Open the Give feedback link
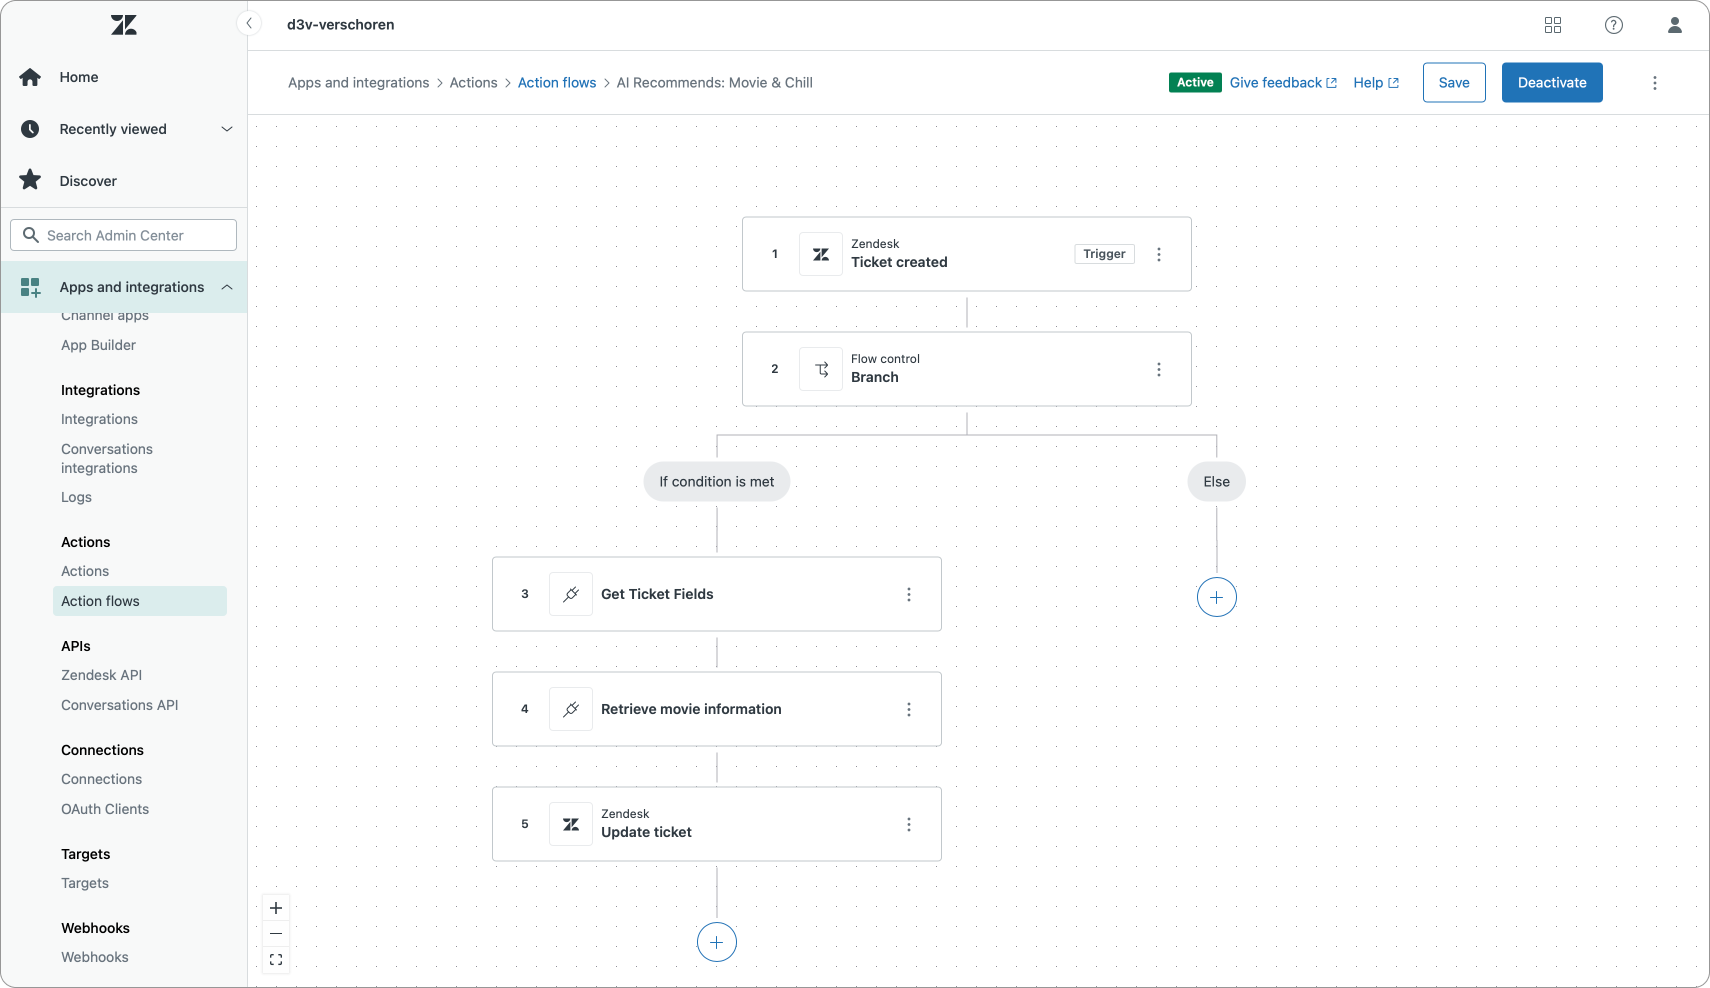 point(1283,83)
